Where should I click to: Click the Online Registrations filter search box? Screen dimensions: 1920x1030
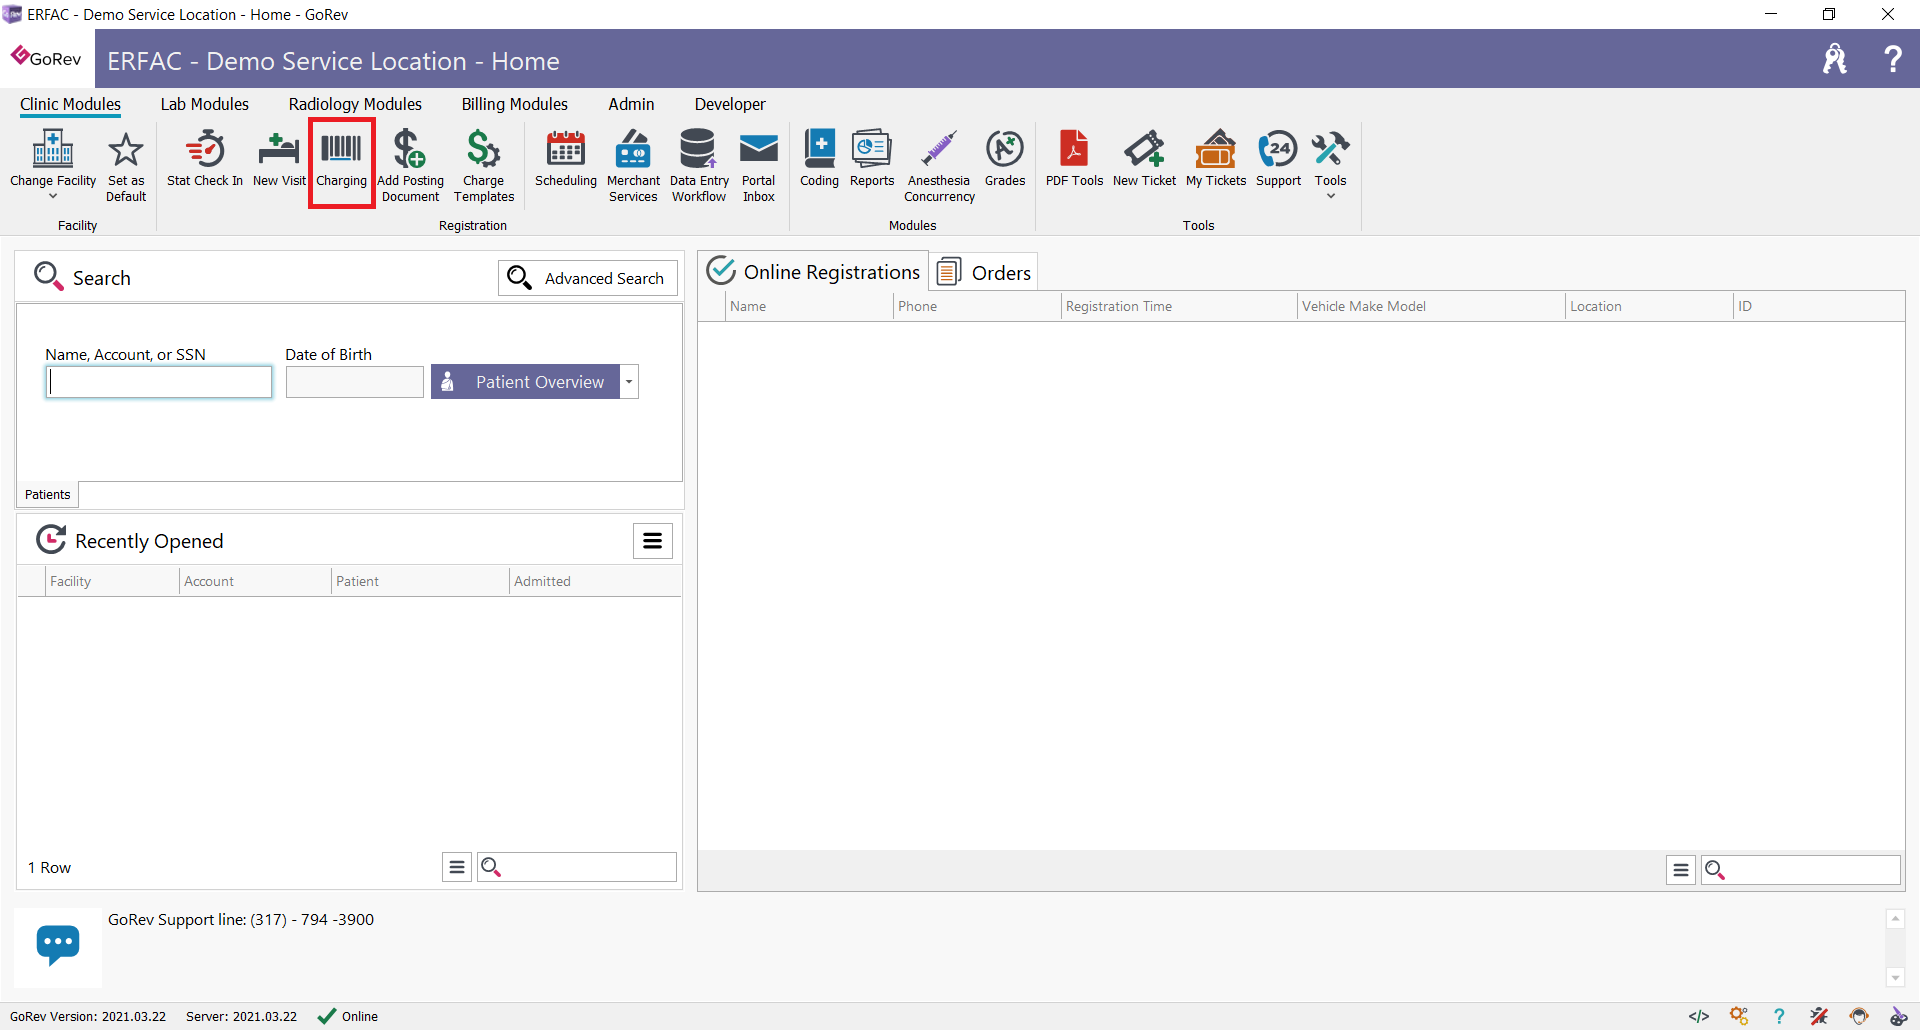click(x=1801, y=870)
